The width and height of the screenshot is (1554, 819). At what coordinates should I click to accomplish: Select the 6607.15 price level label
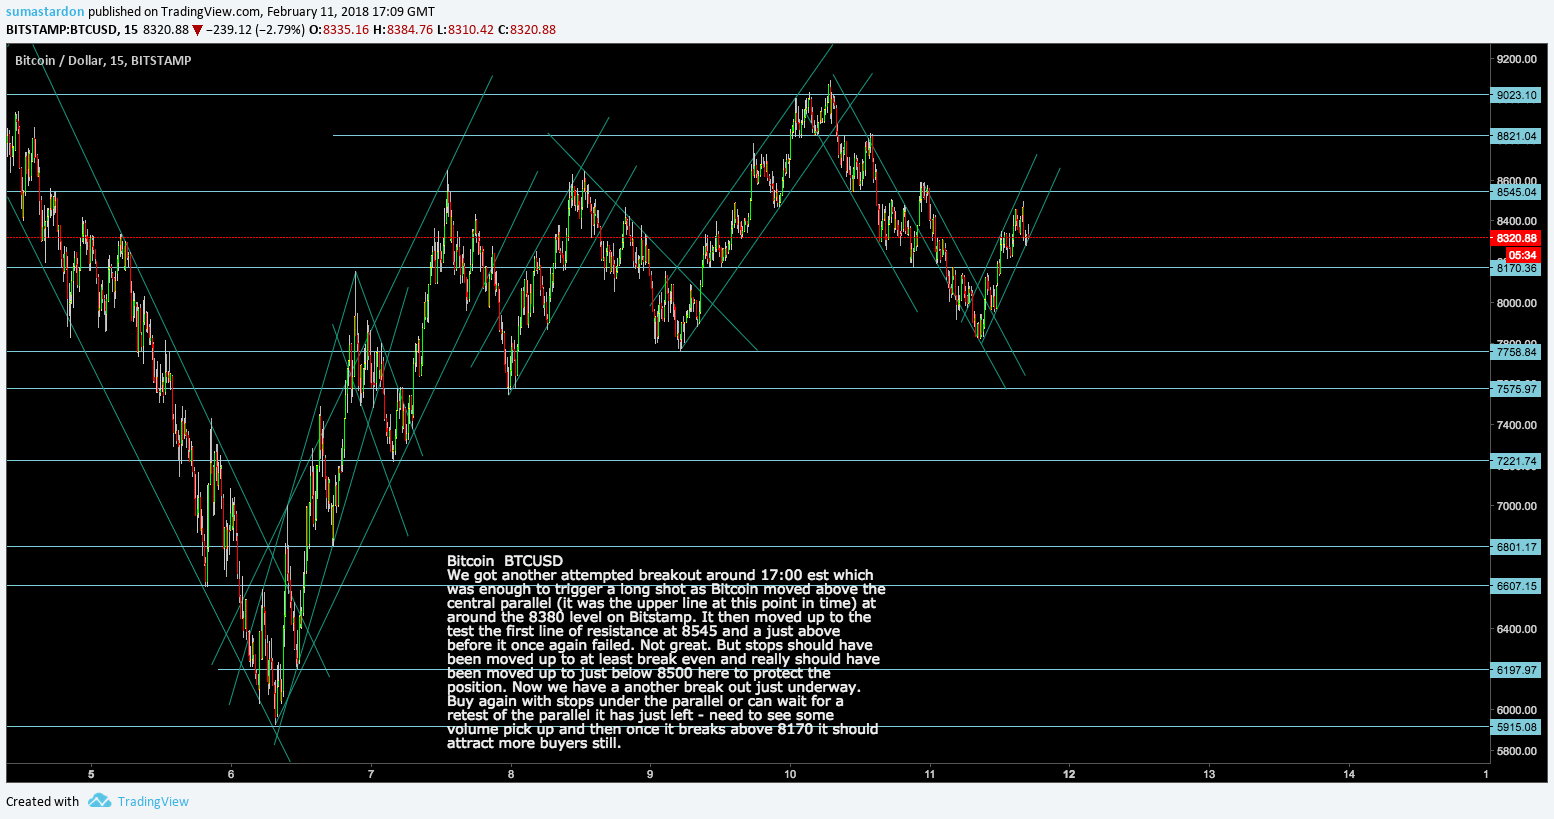[1517, 586]
